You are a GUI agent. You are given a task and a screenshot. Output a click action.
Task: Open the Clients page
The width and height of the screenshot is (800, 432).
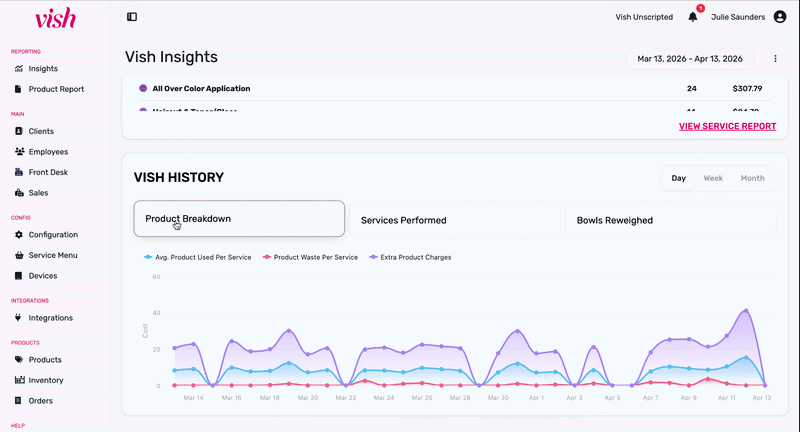tap(41, 131)
